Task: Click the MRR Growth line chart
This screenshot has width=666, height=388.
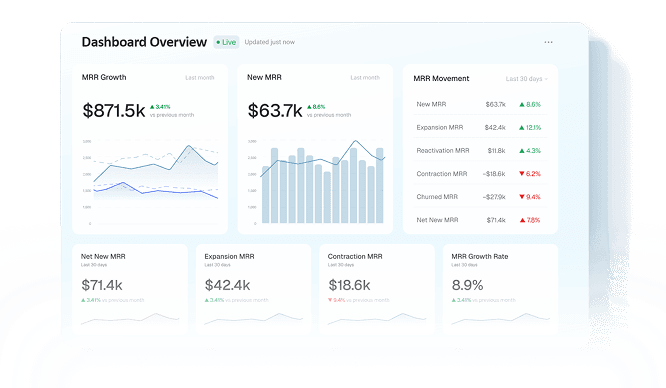Action: pos(151,181)
